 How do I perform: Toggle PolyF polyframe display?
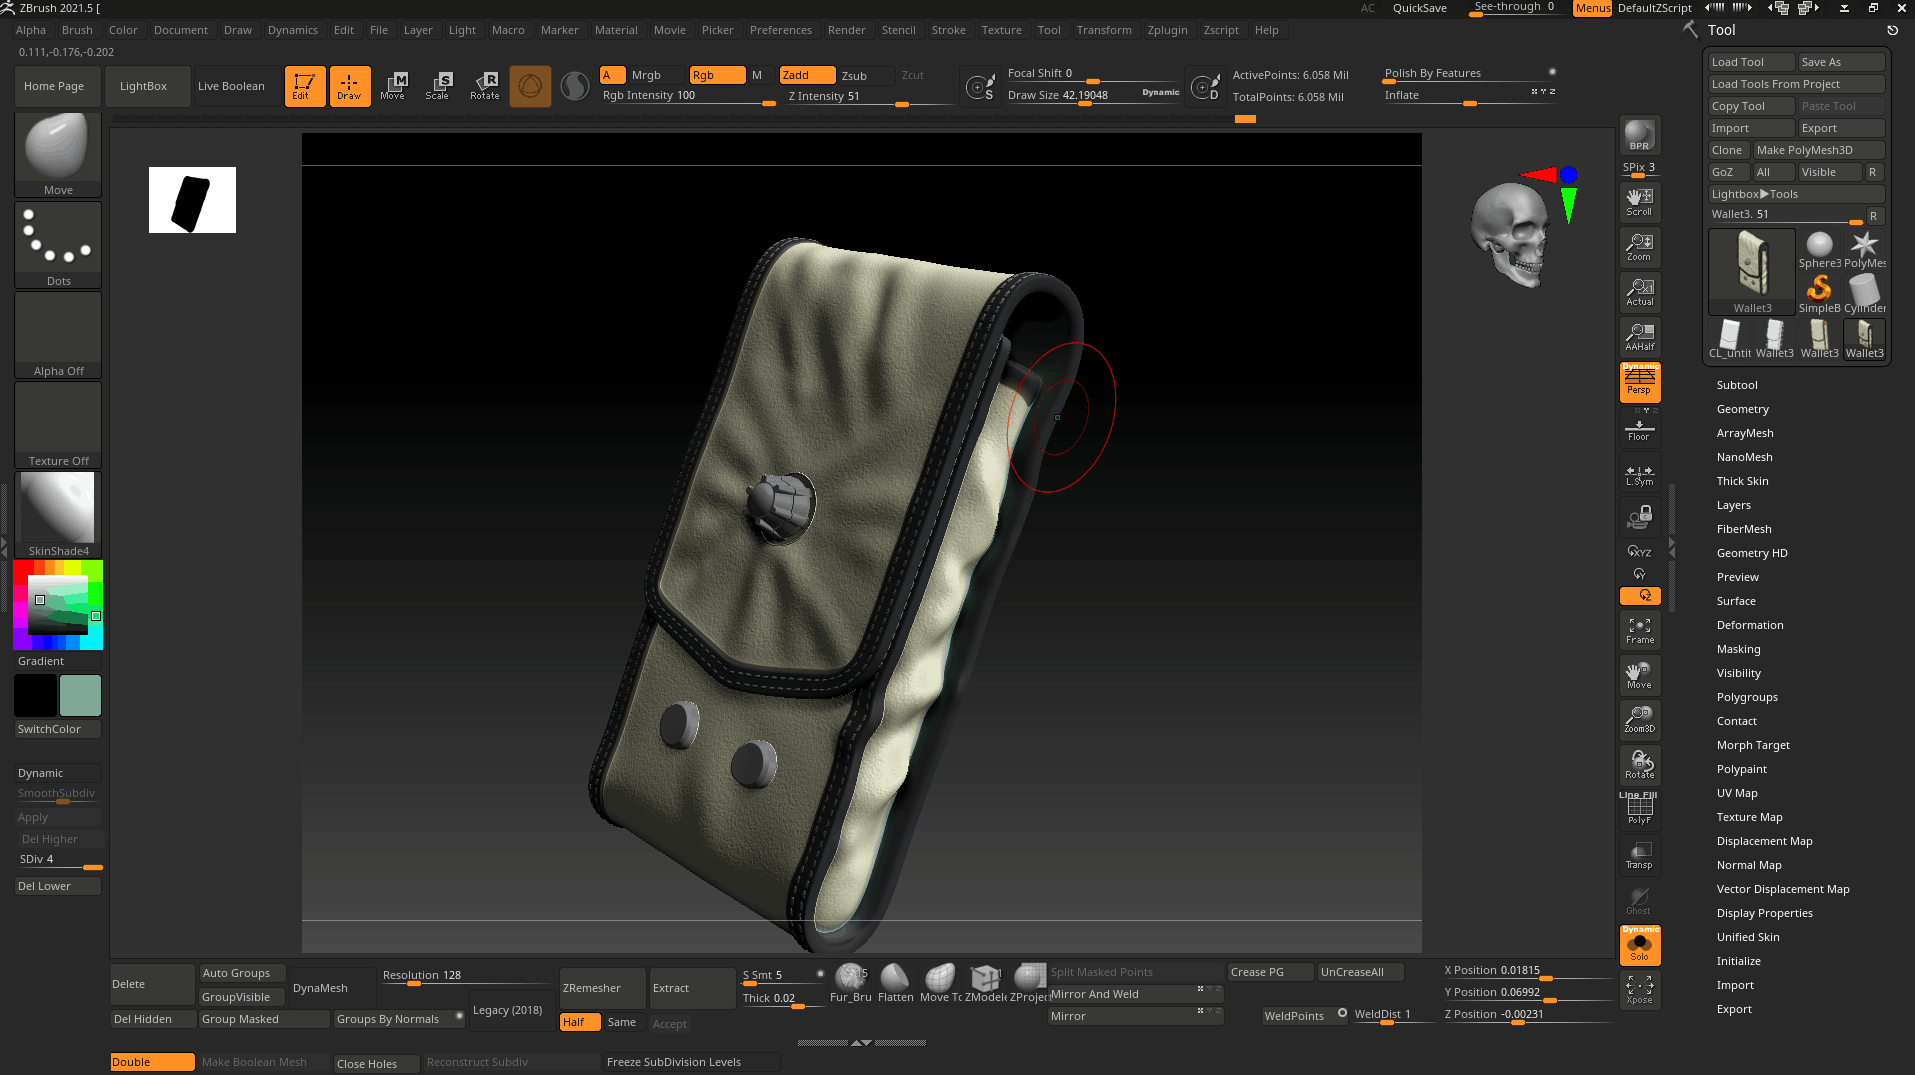coord(1639,810)
